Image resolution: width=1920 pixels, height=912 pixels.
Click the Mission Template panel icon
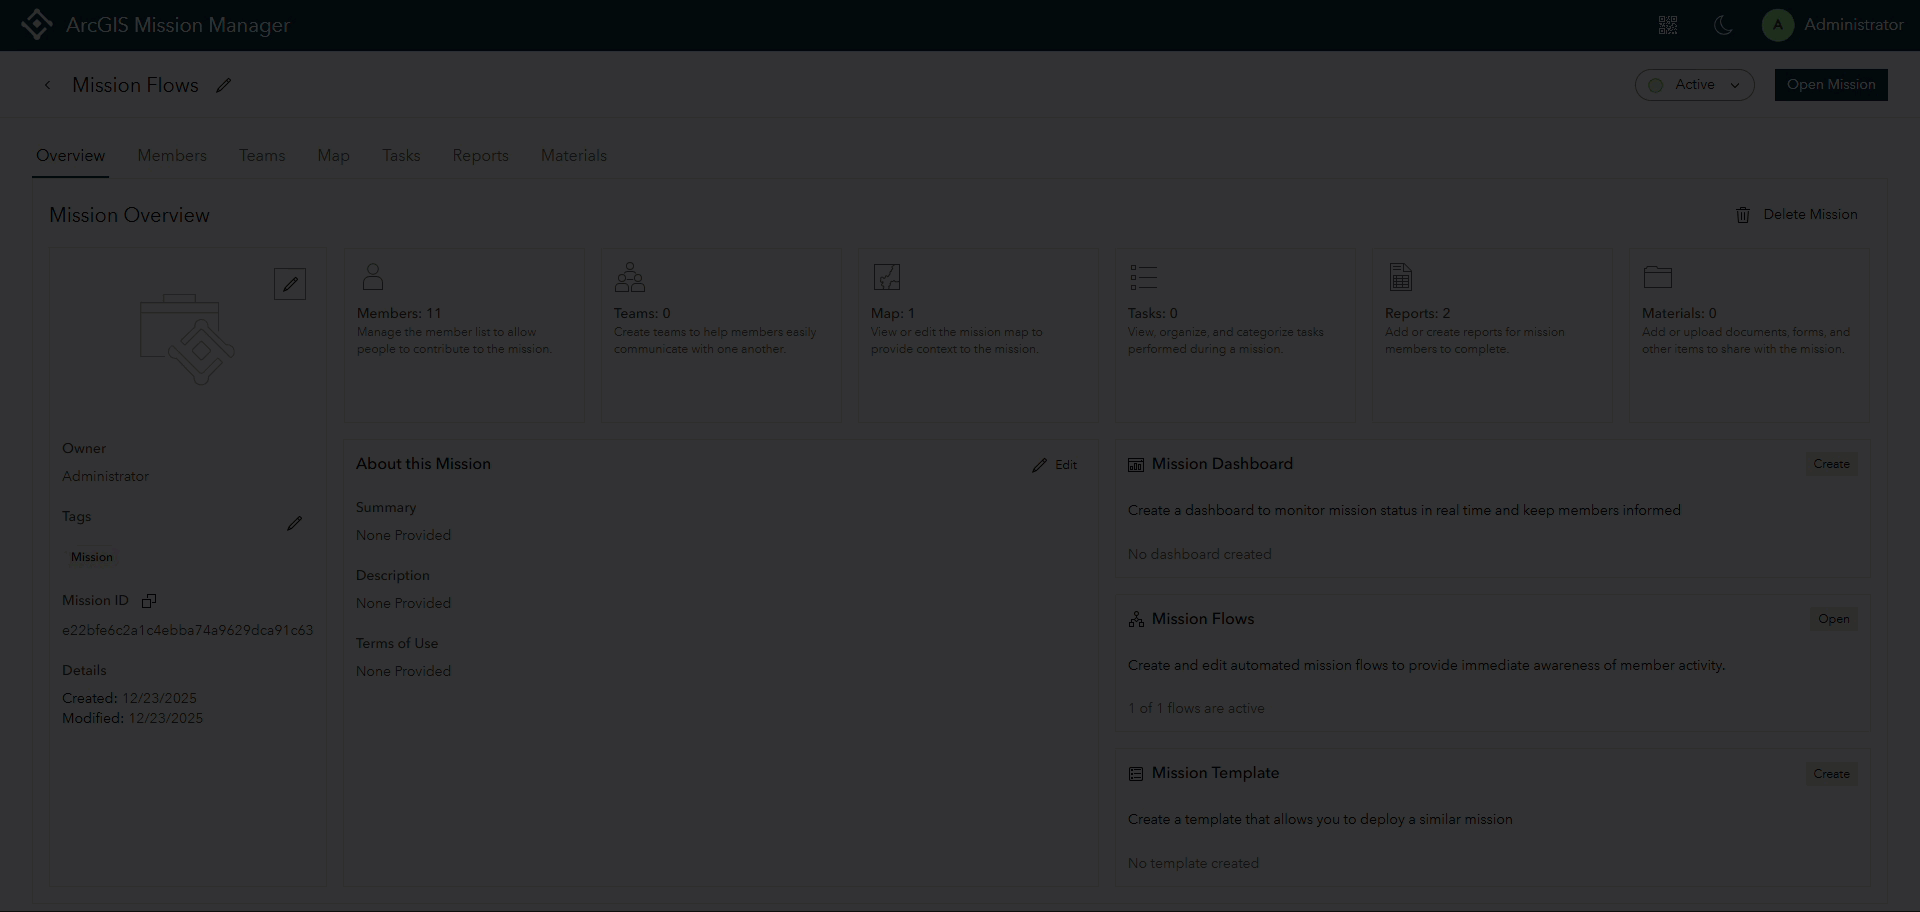1136,774
